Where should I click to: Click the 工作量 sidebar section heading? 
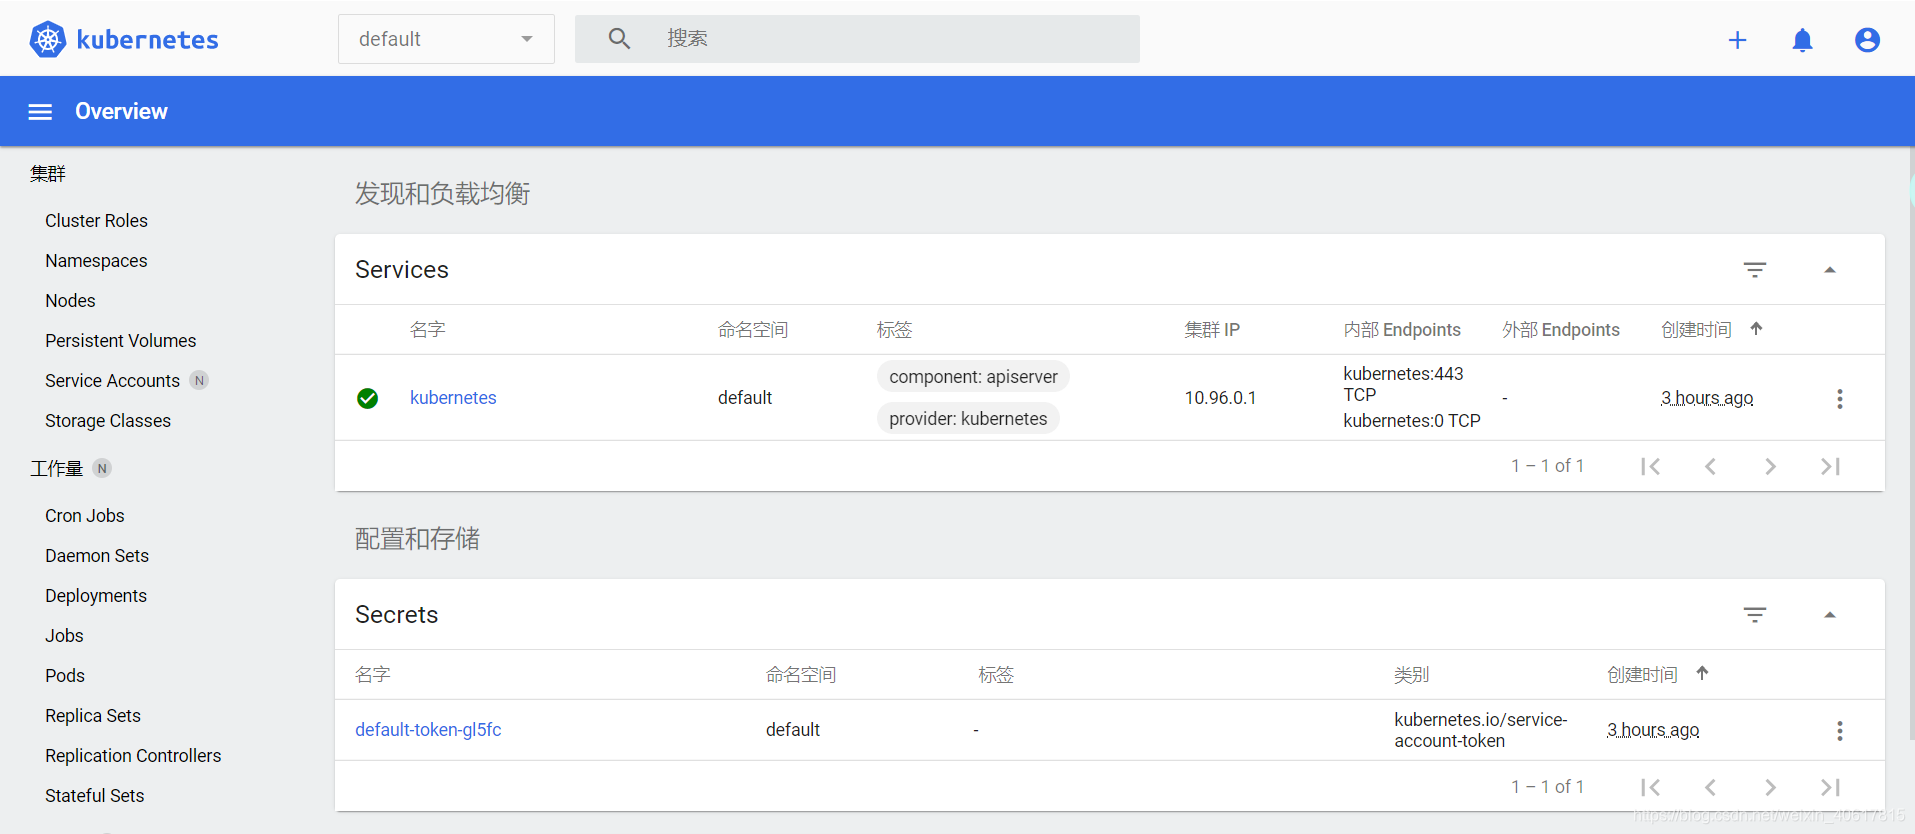click(x=56, y=469)
